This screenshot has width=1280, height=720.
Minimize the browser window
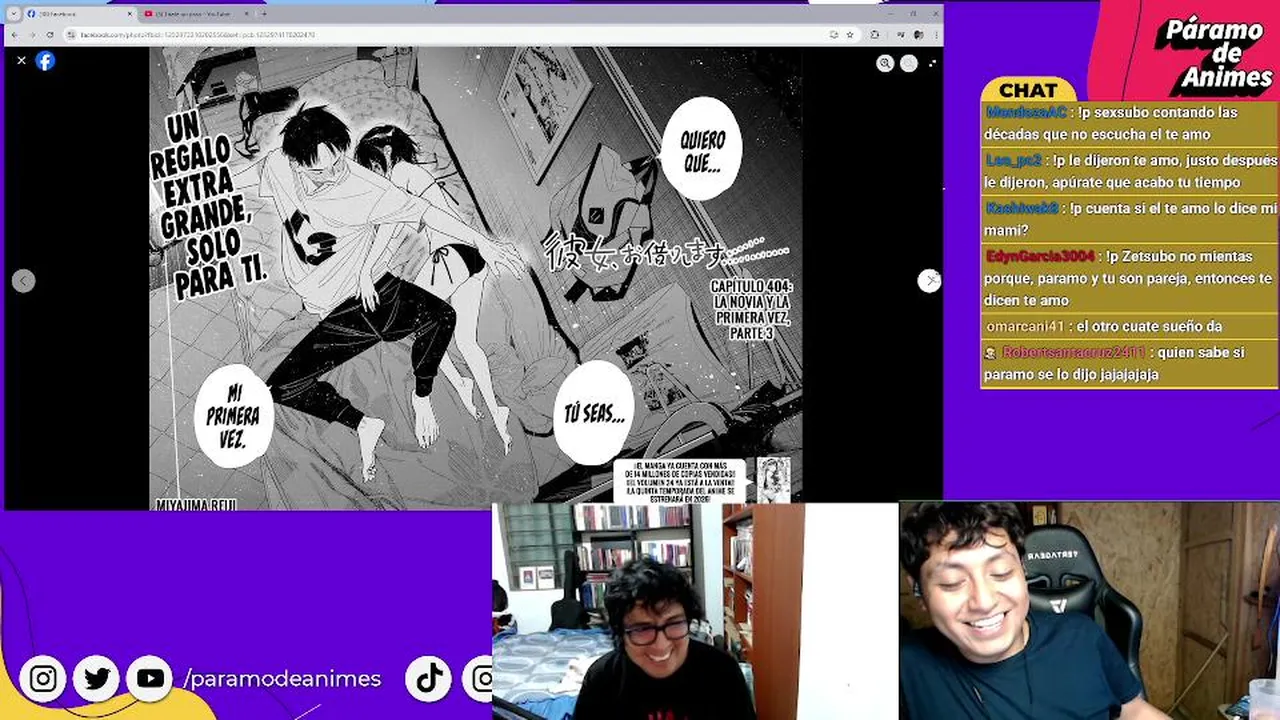[x=891, y=14]
